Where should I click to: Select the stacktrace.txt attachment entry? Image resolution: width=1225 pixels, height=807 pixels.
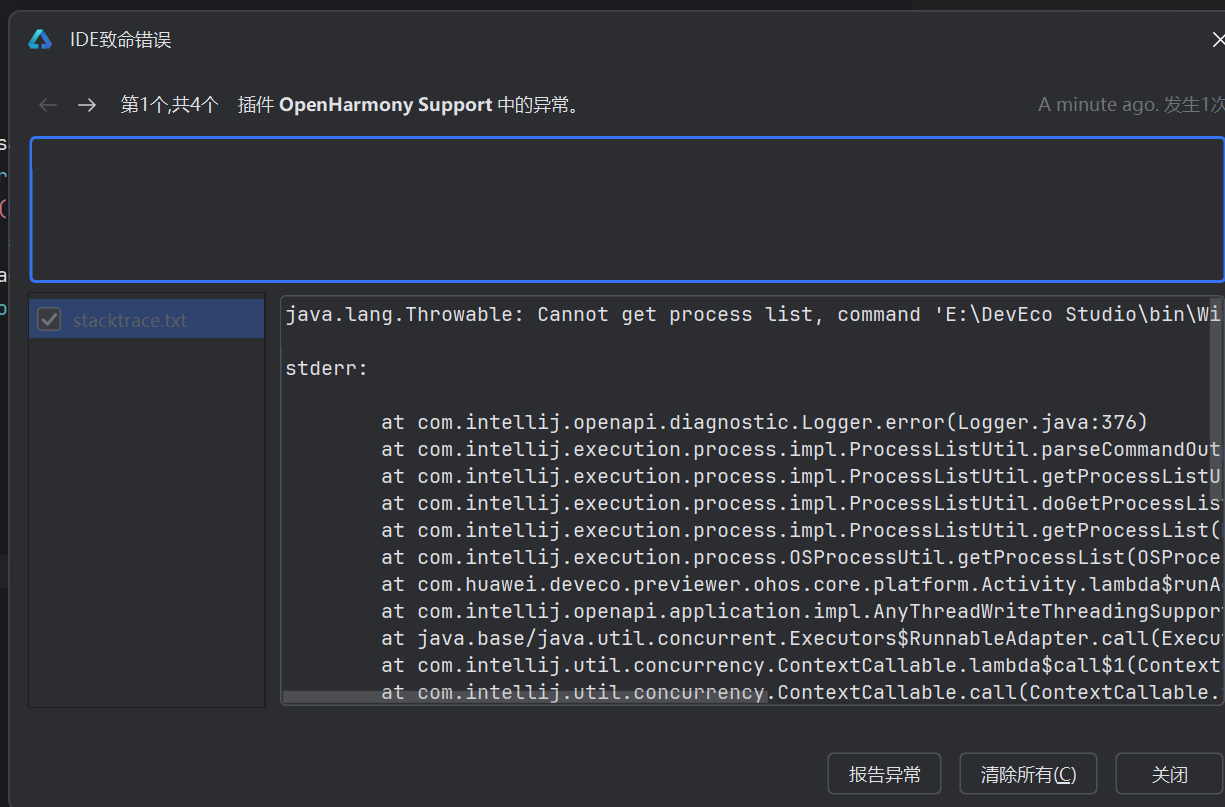(130, 321)
